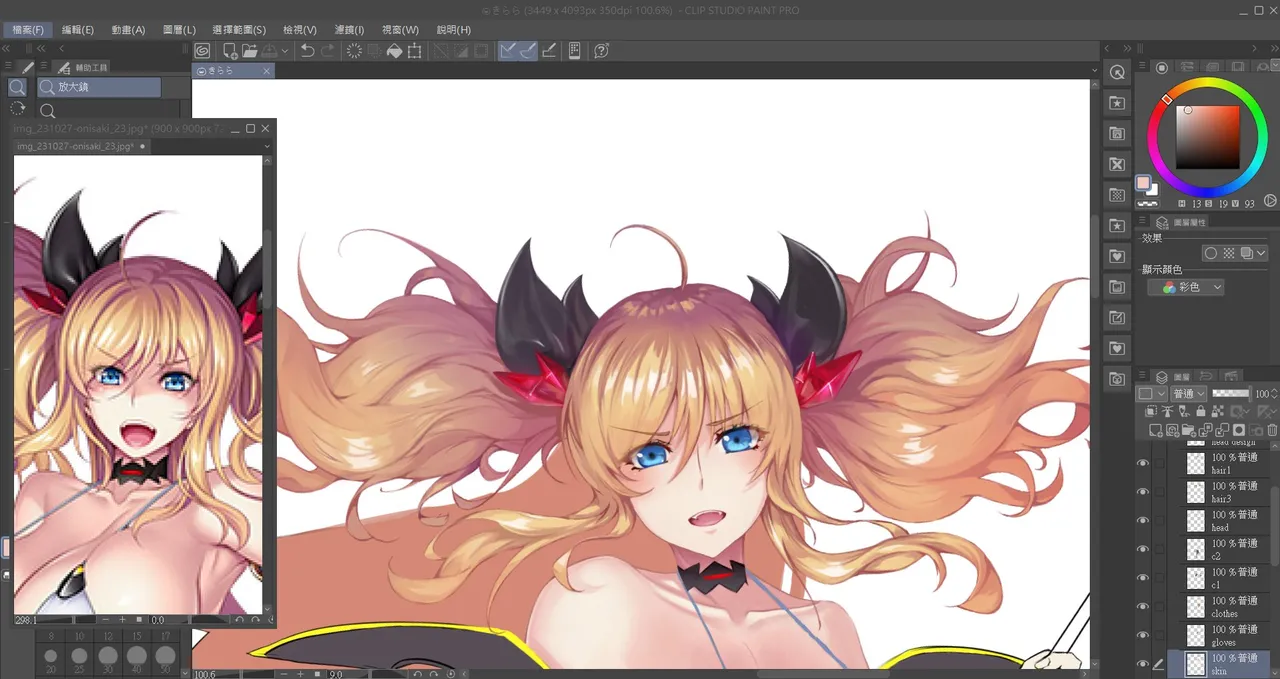Open the 圖層(L) menu
The width and height of the screenshot is (1280, 679).
(x=179, y=30)
